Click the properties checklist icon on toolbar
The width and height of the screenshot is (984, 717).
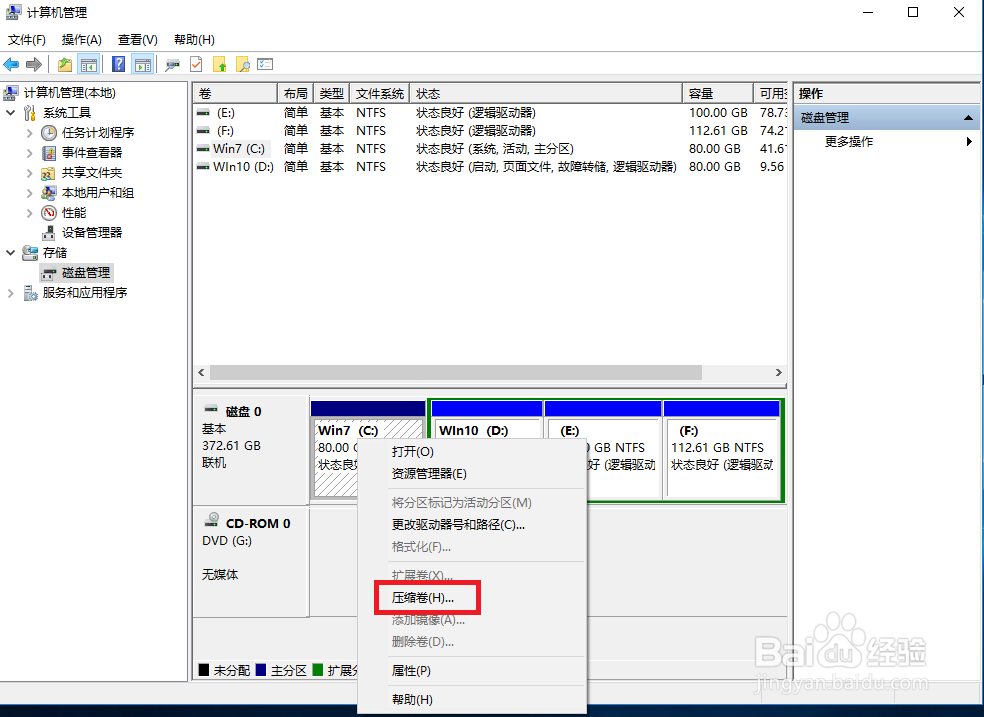(264, 63)
